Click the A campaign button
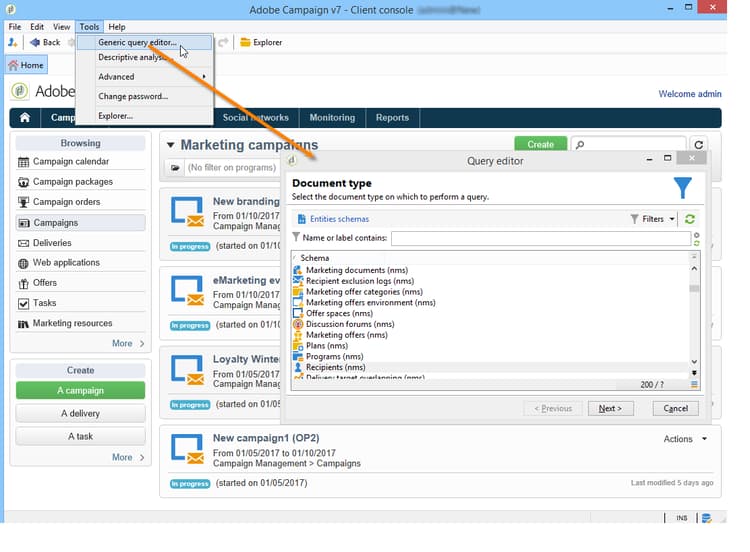 coord(80,390)
